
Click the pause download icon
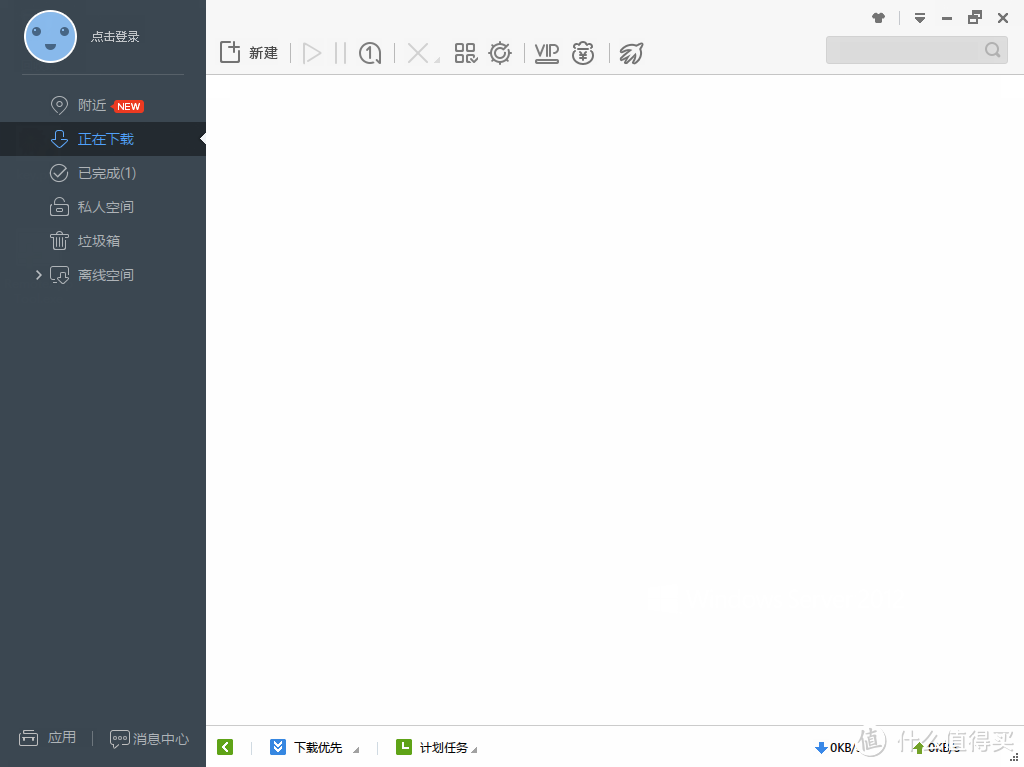(x=340, y=53)
